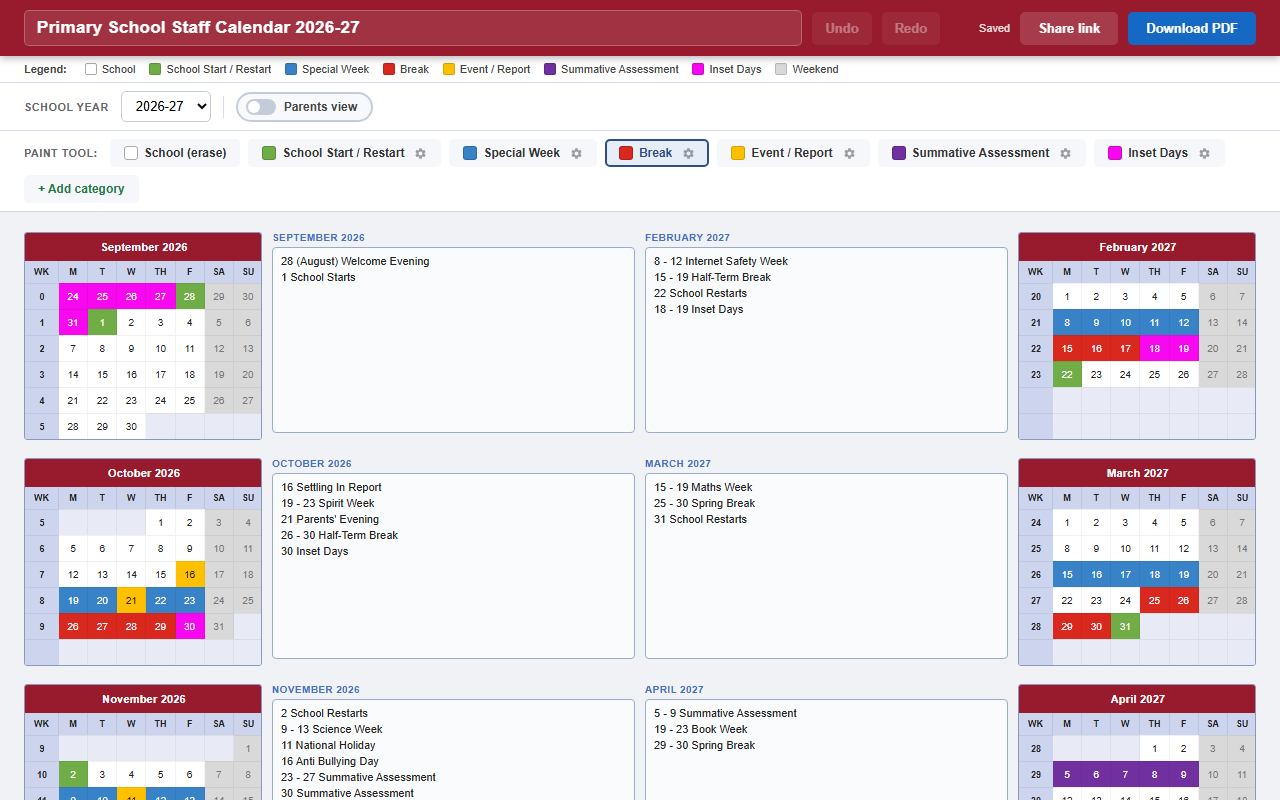The height and width of the screenshot is (800, 1280).
Task: Click 2 November green restart day
Action: (73, 774)
